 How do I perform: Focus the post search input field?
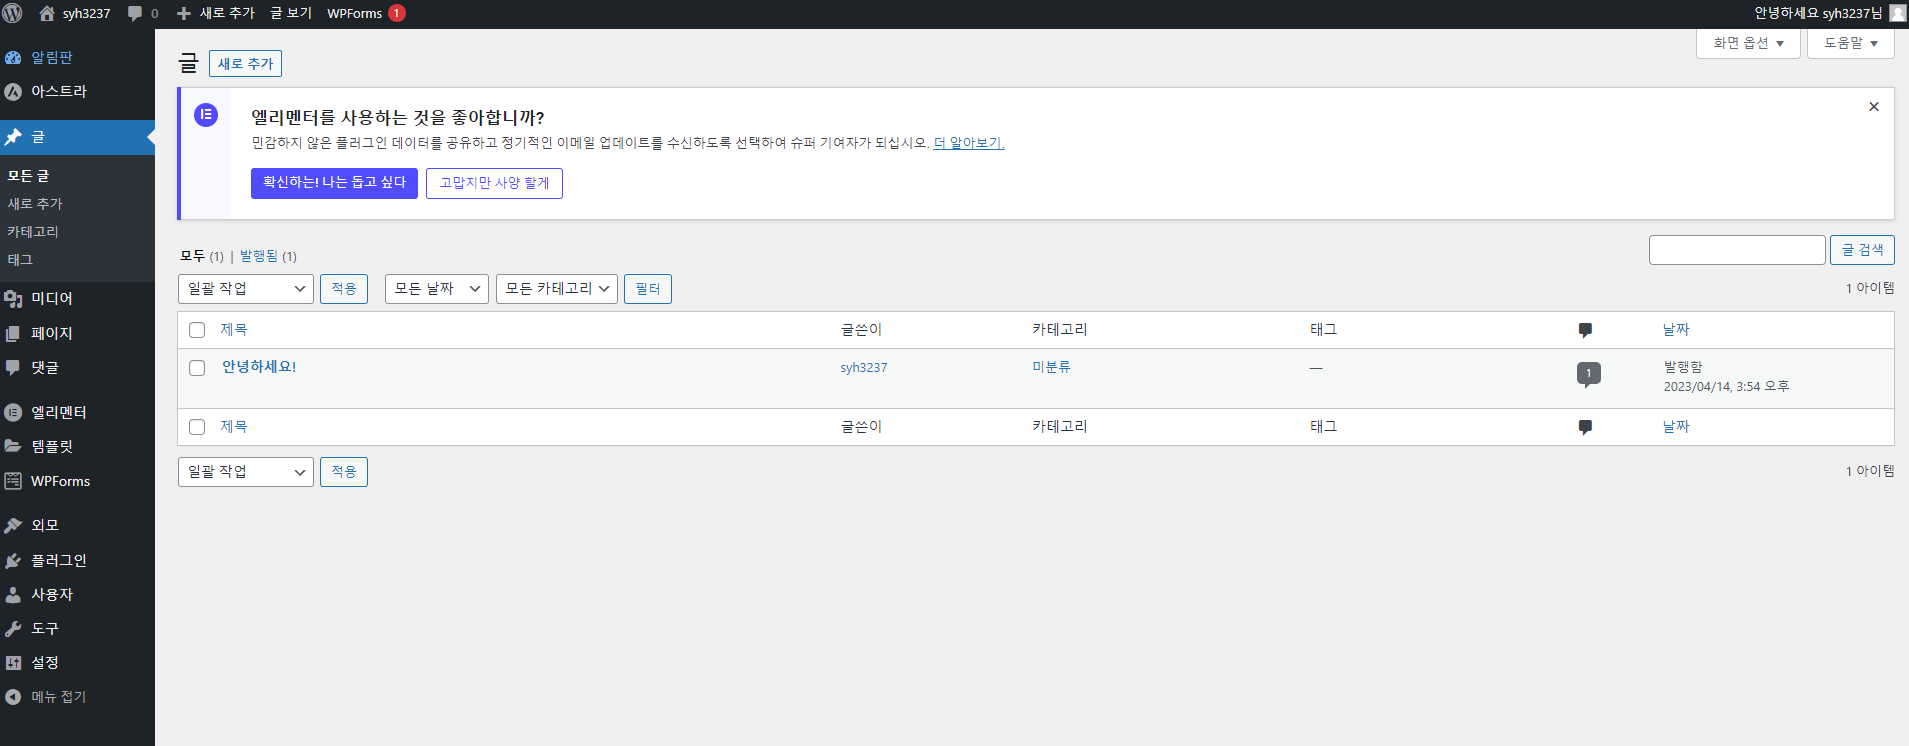point(1737,250)
